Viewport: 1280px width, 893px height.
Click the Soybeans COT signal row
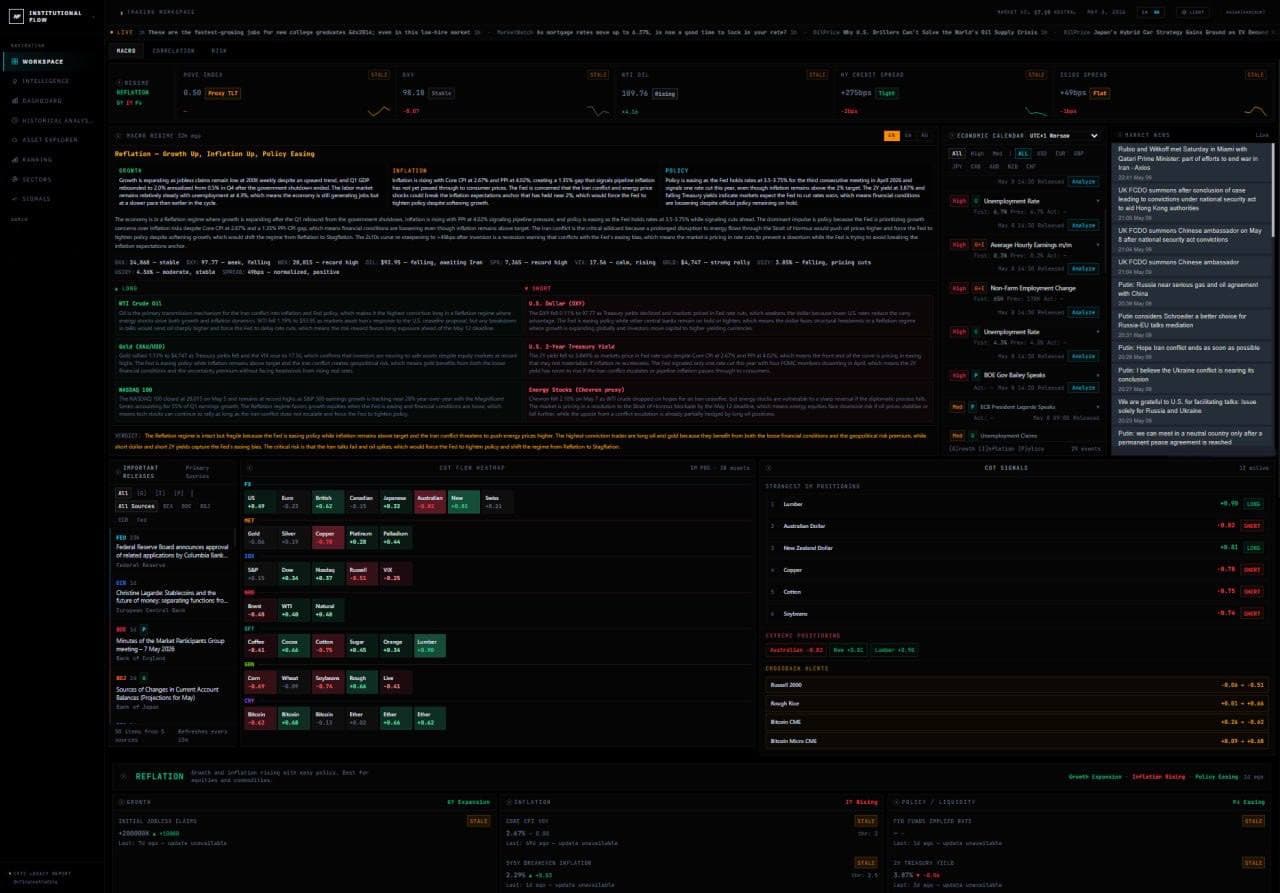(x=1016, y=613)
